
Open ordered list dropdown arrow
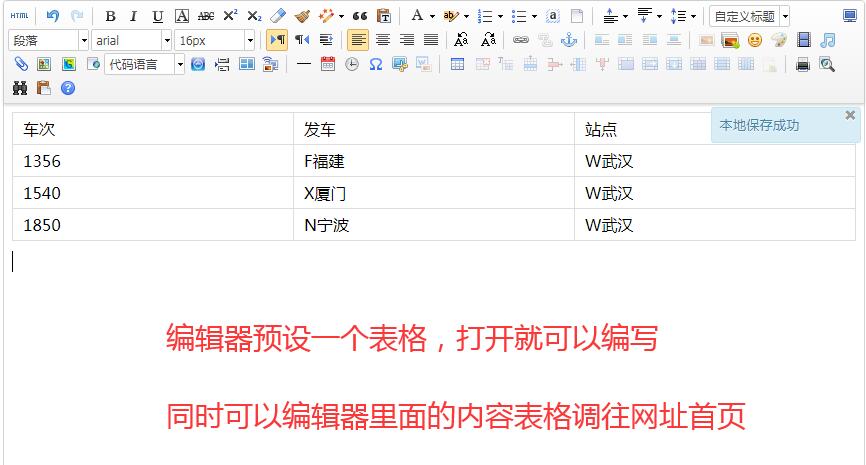pyautogui.click(x=500, y=17)
